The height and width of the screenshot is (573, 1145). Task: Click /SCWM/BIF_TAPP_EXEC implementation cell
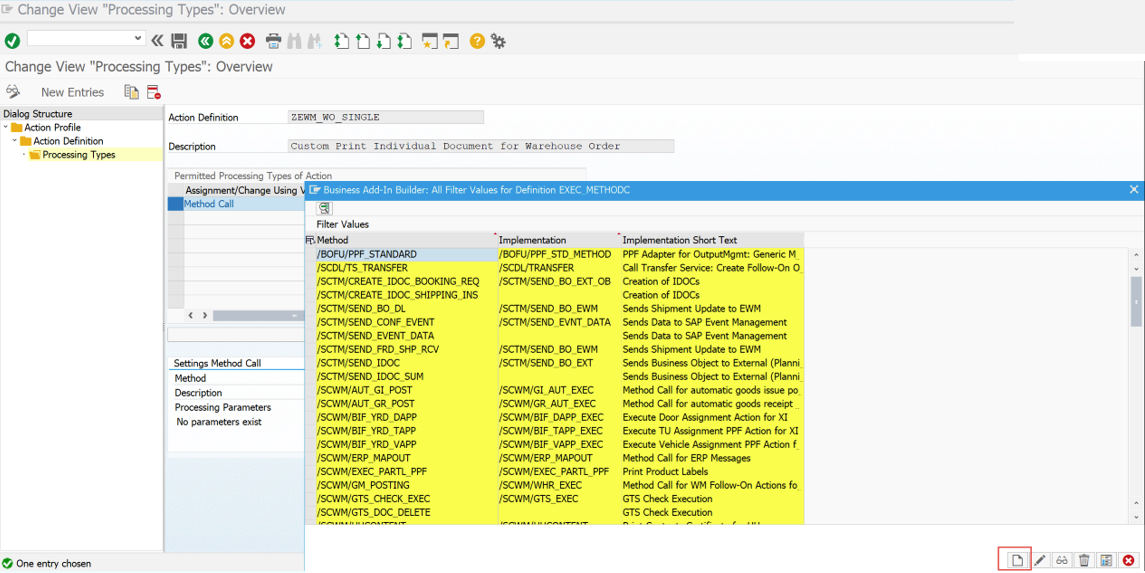[558, 431]
